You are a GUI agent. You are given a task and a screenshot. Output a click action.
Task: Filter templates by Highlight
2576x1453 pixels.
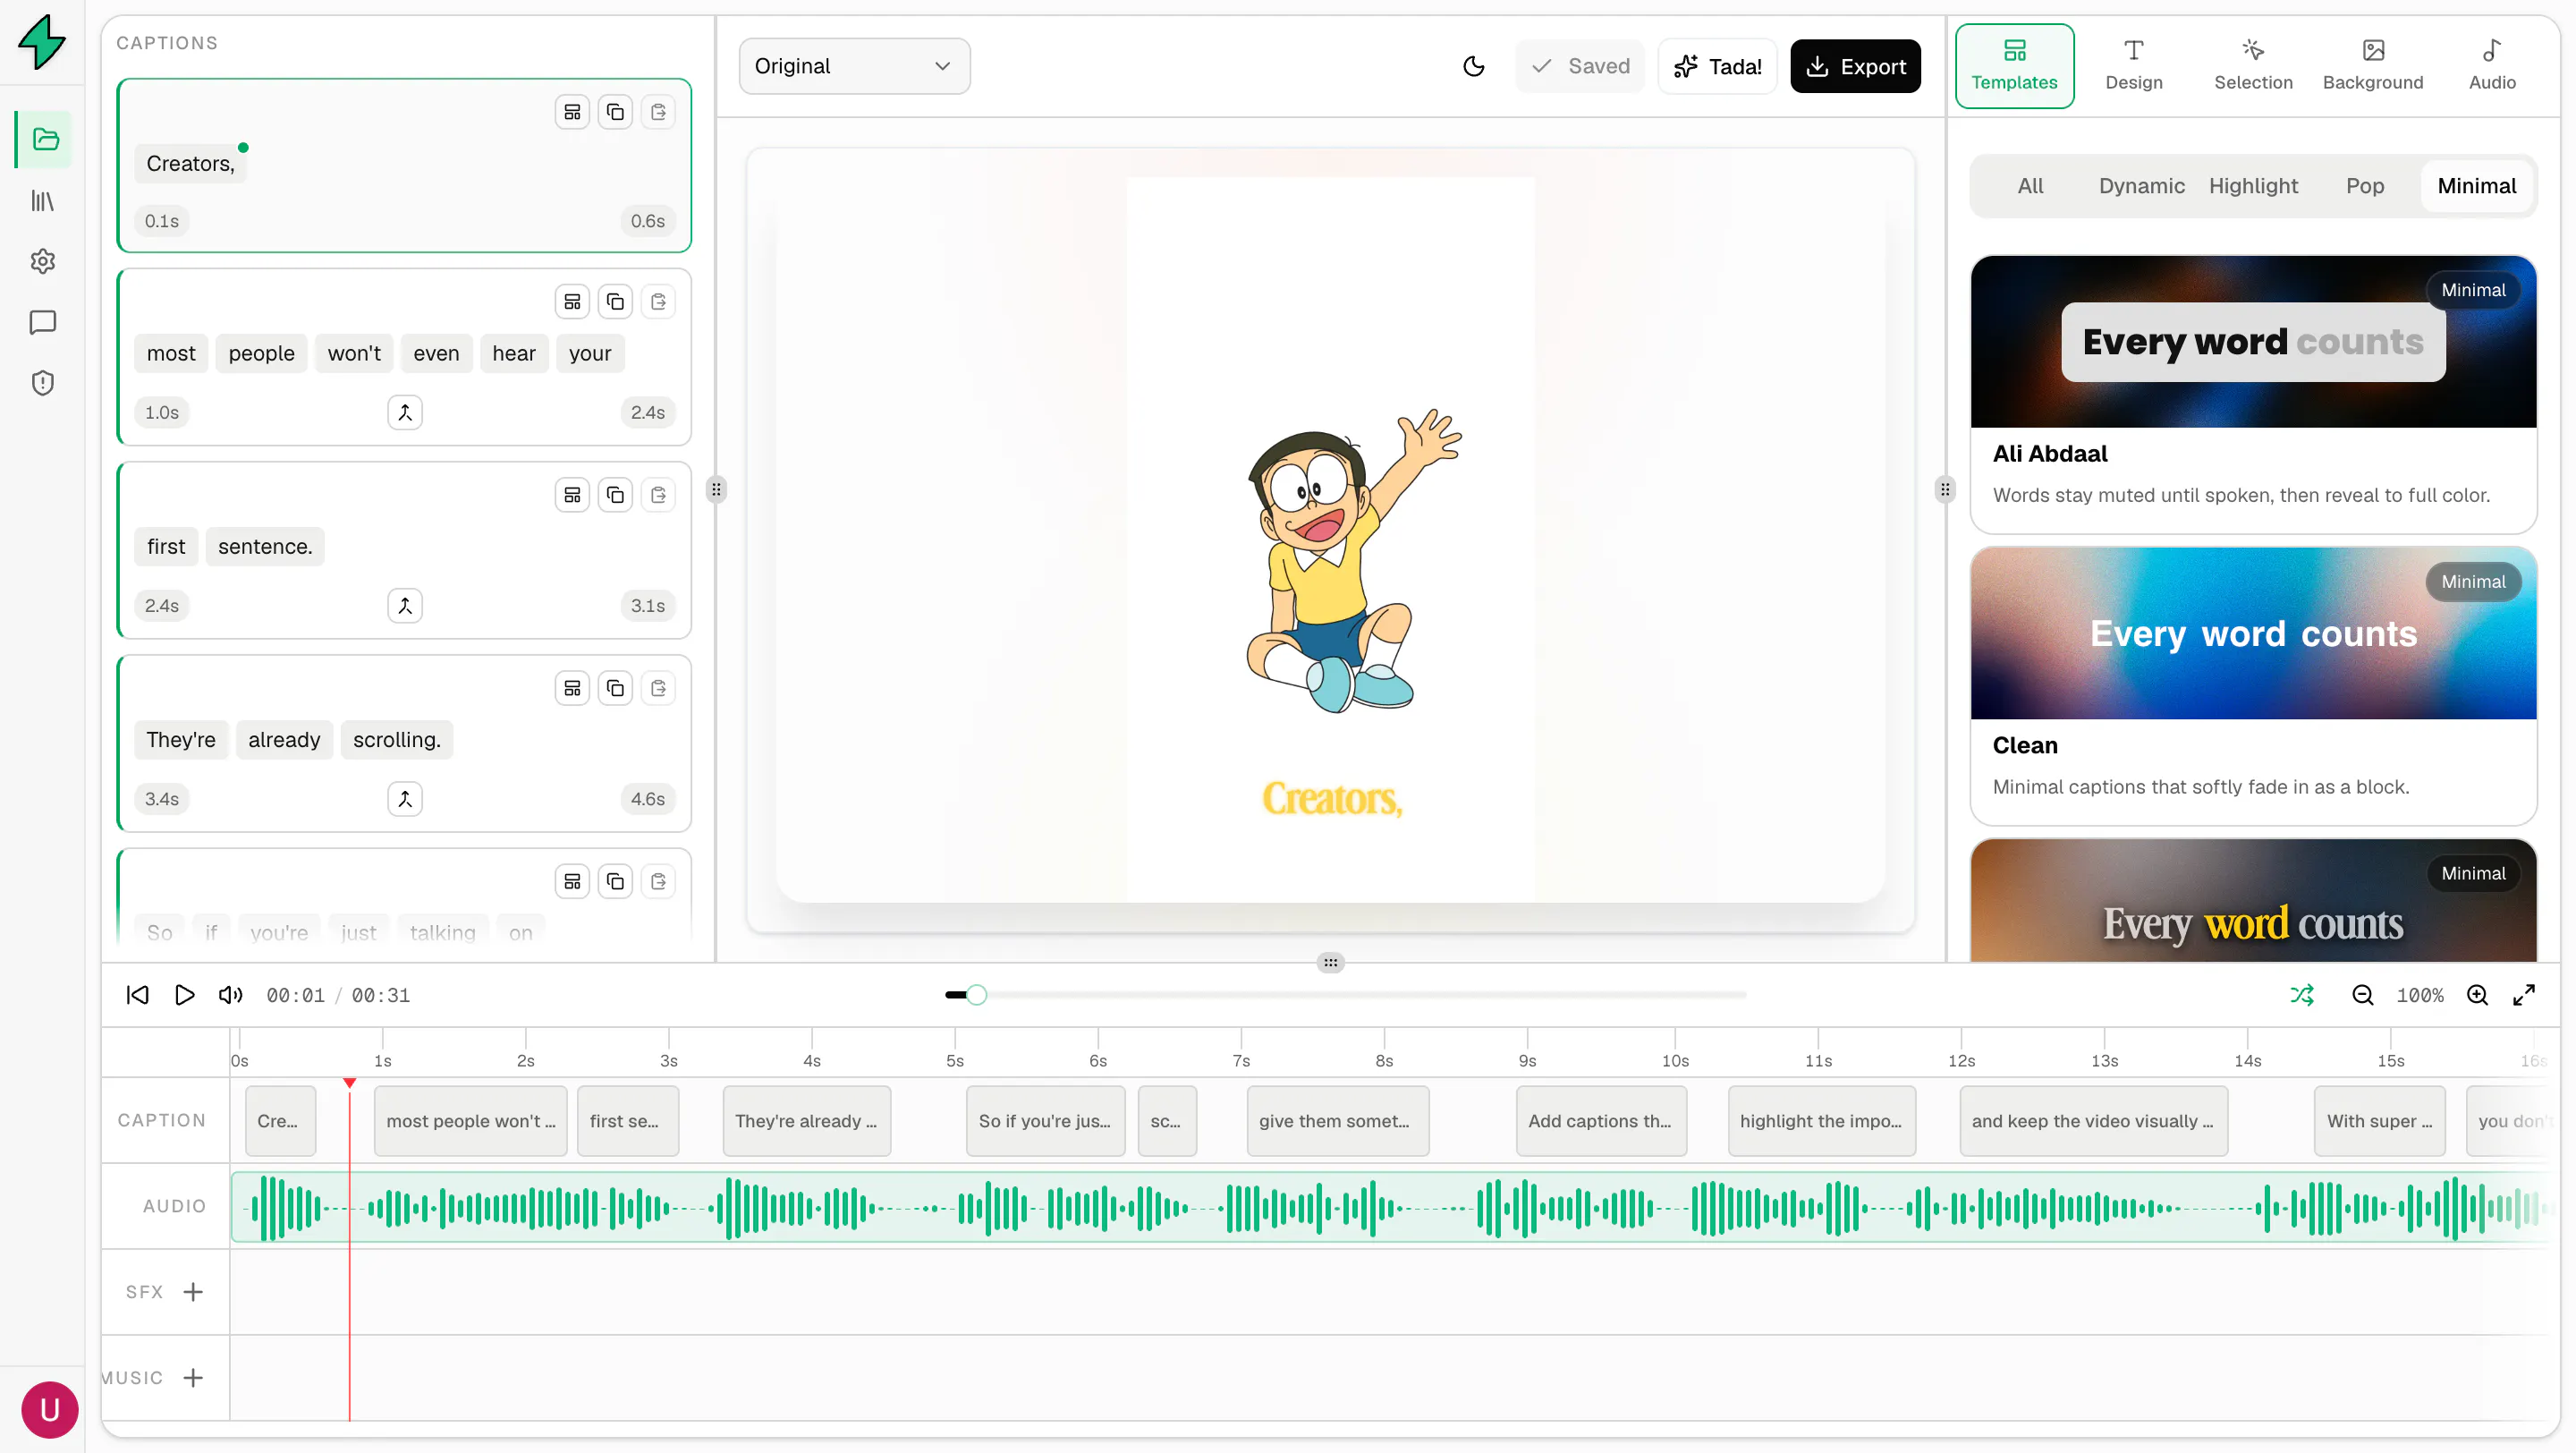(2253, 186)
